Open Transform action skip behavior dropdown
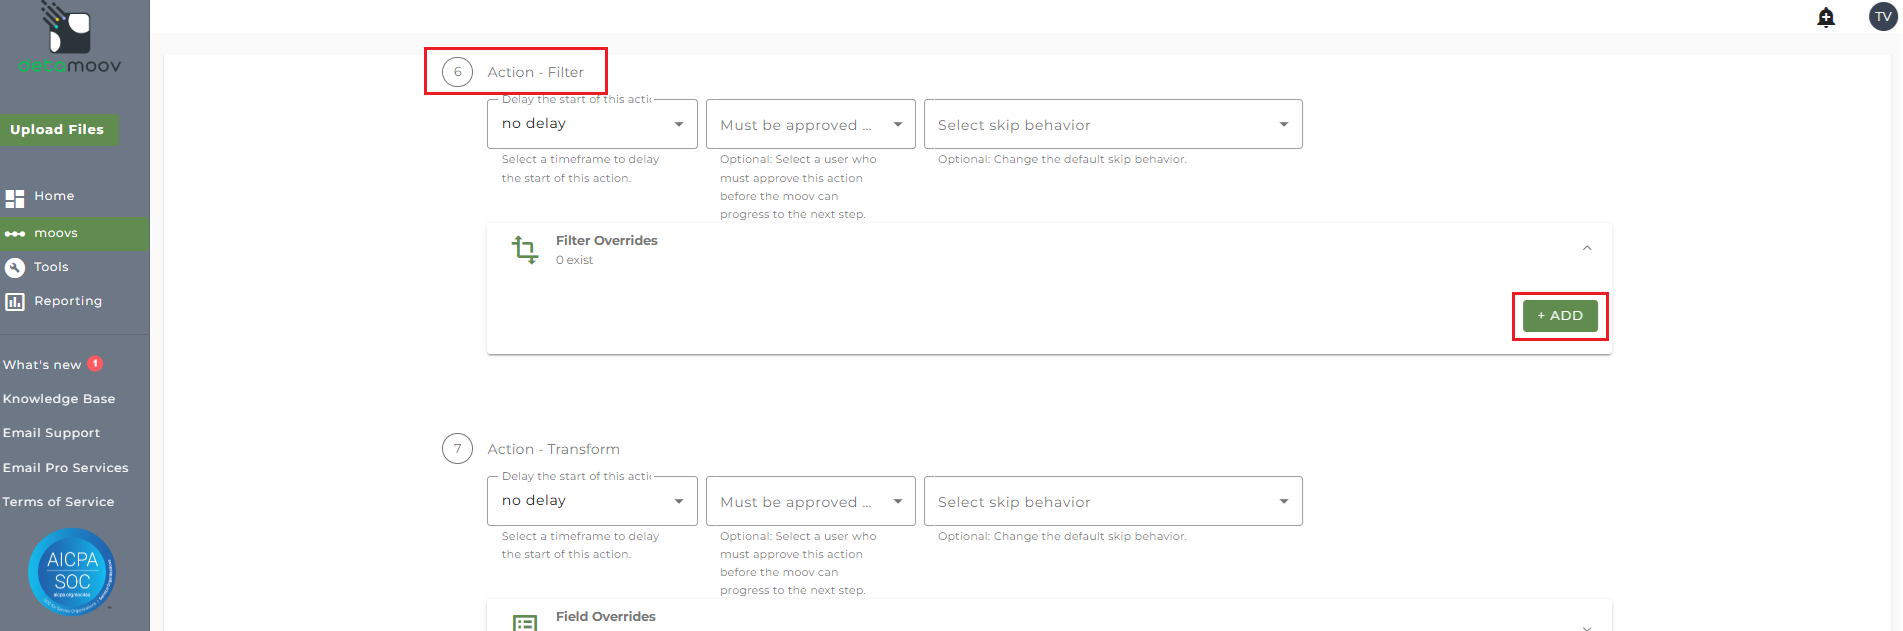 (1112, 502)
